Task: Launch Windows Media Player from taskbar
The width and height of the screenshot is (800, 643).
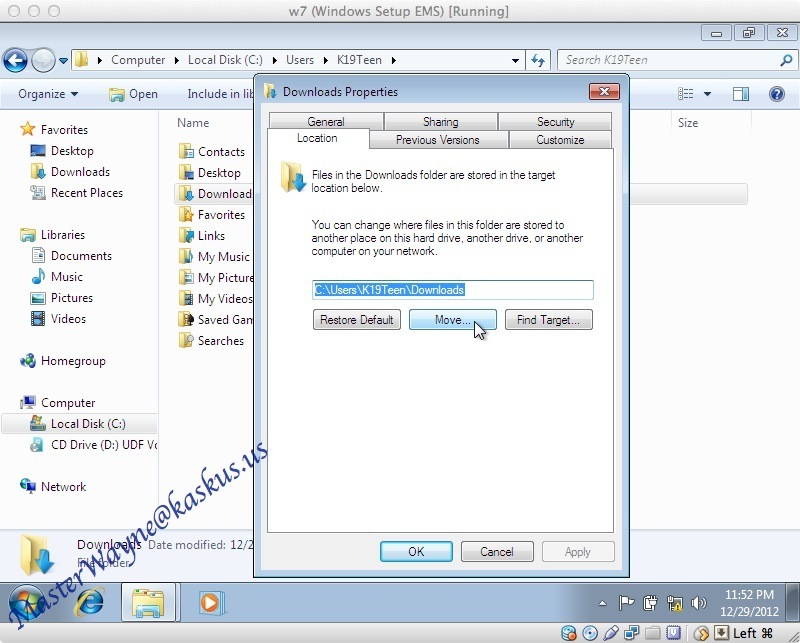Action: pyautogui.click(x=210, y=603)
